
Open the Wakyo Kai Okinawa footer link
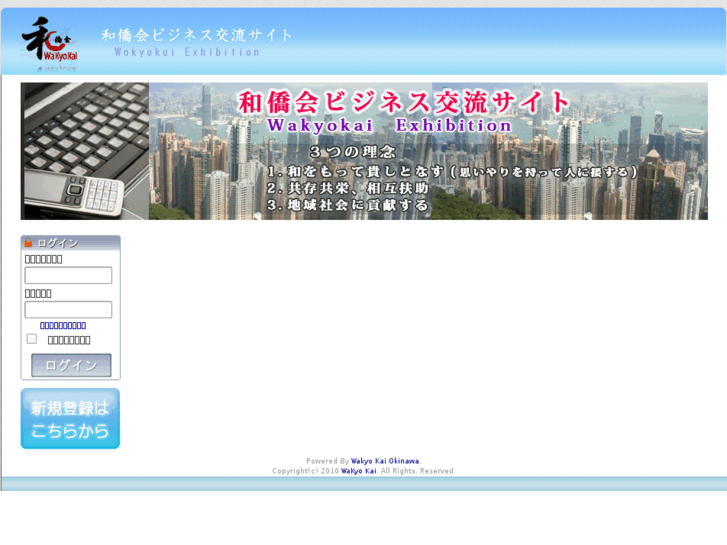[x=385, y=461]
